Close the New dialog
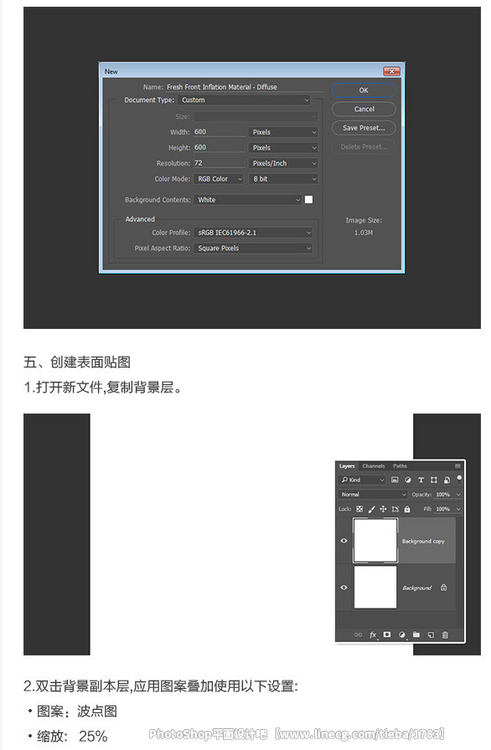491x750 pixels. [x=392, y=71]
